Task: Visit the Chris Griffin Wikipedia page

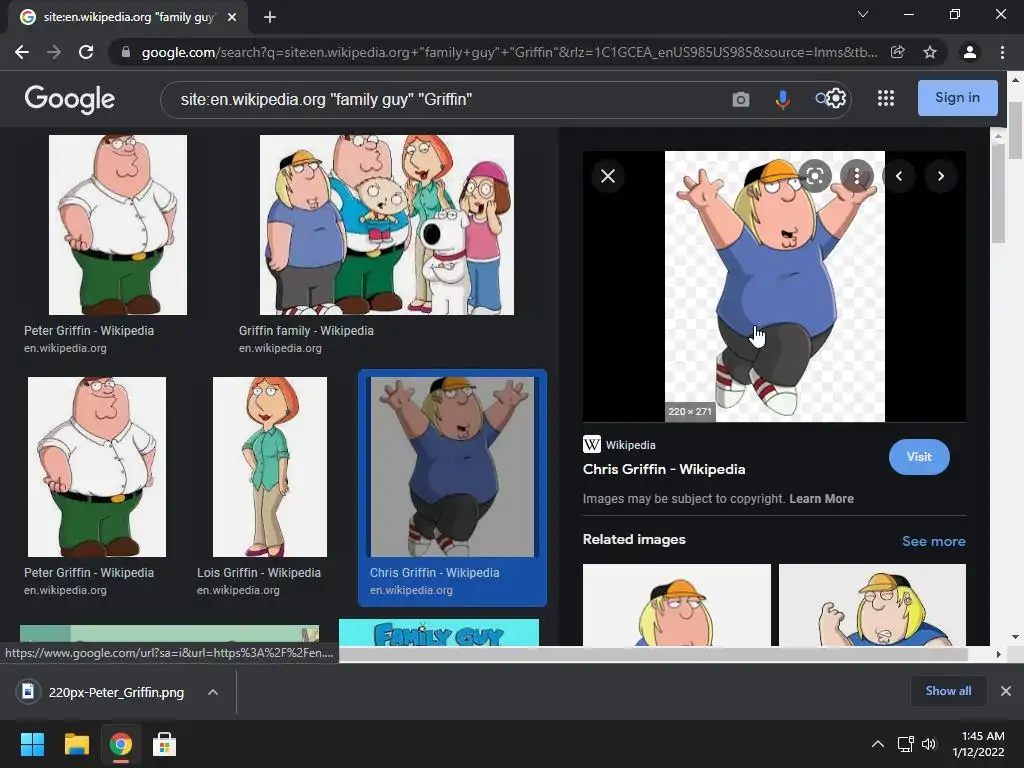Action: [x=919, y=457]
